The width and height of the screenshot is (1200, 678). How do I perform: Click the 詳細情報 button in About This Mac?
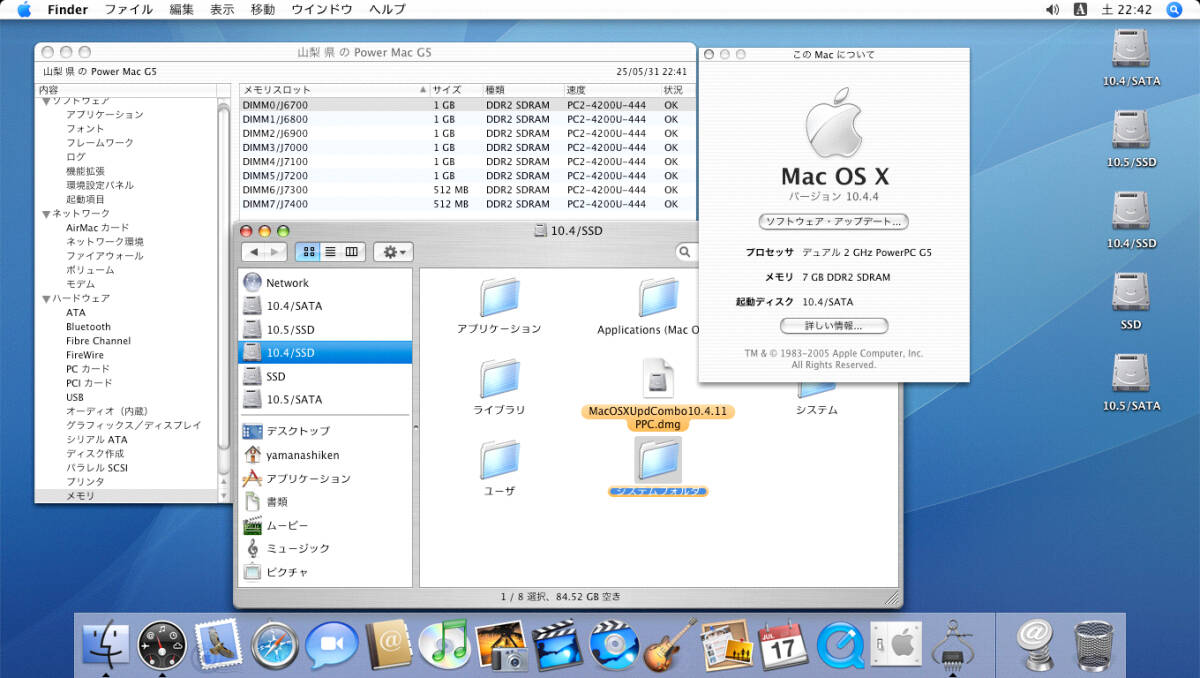pos(834,325)
